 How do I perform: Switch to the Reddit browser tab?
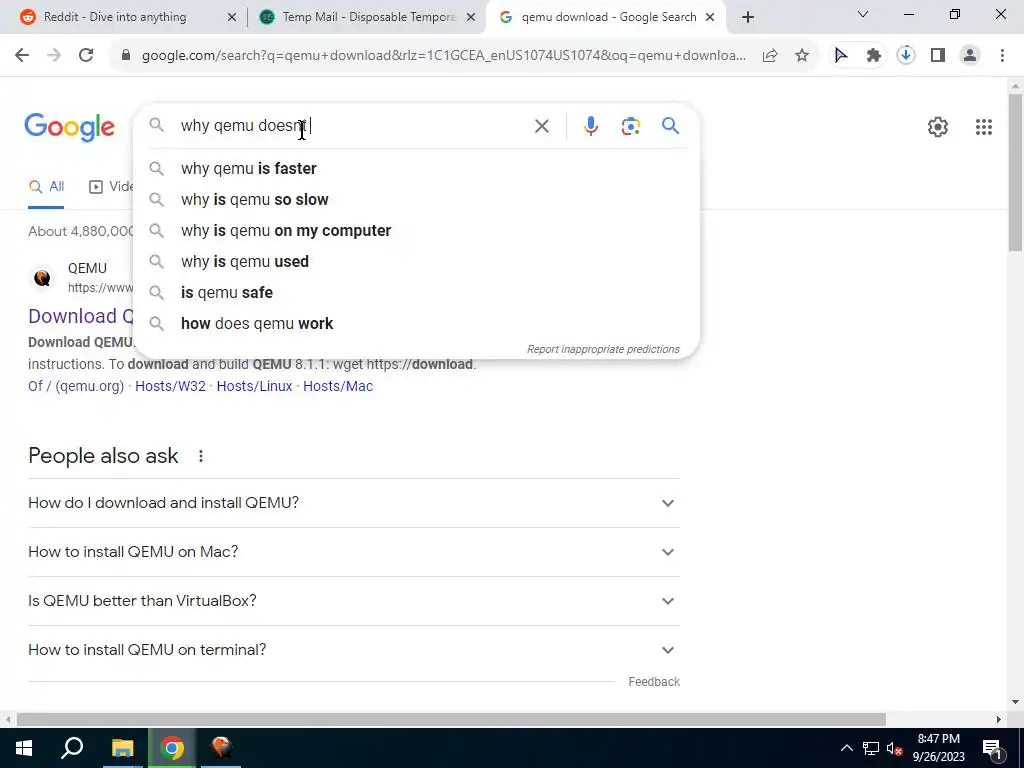(127, 17)
